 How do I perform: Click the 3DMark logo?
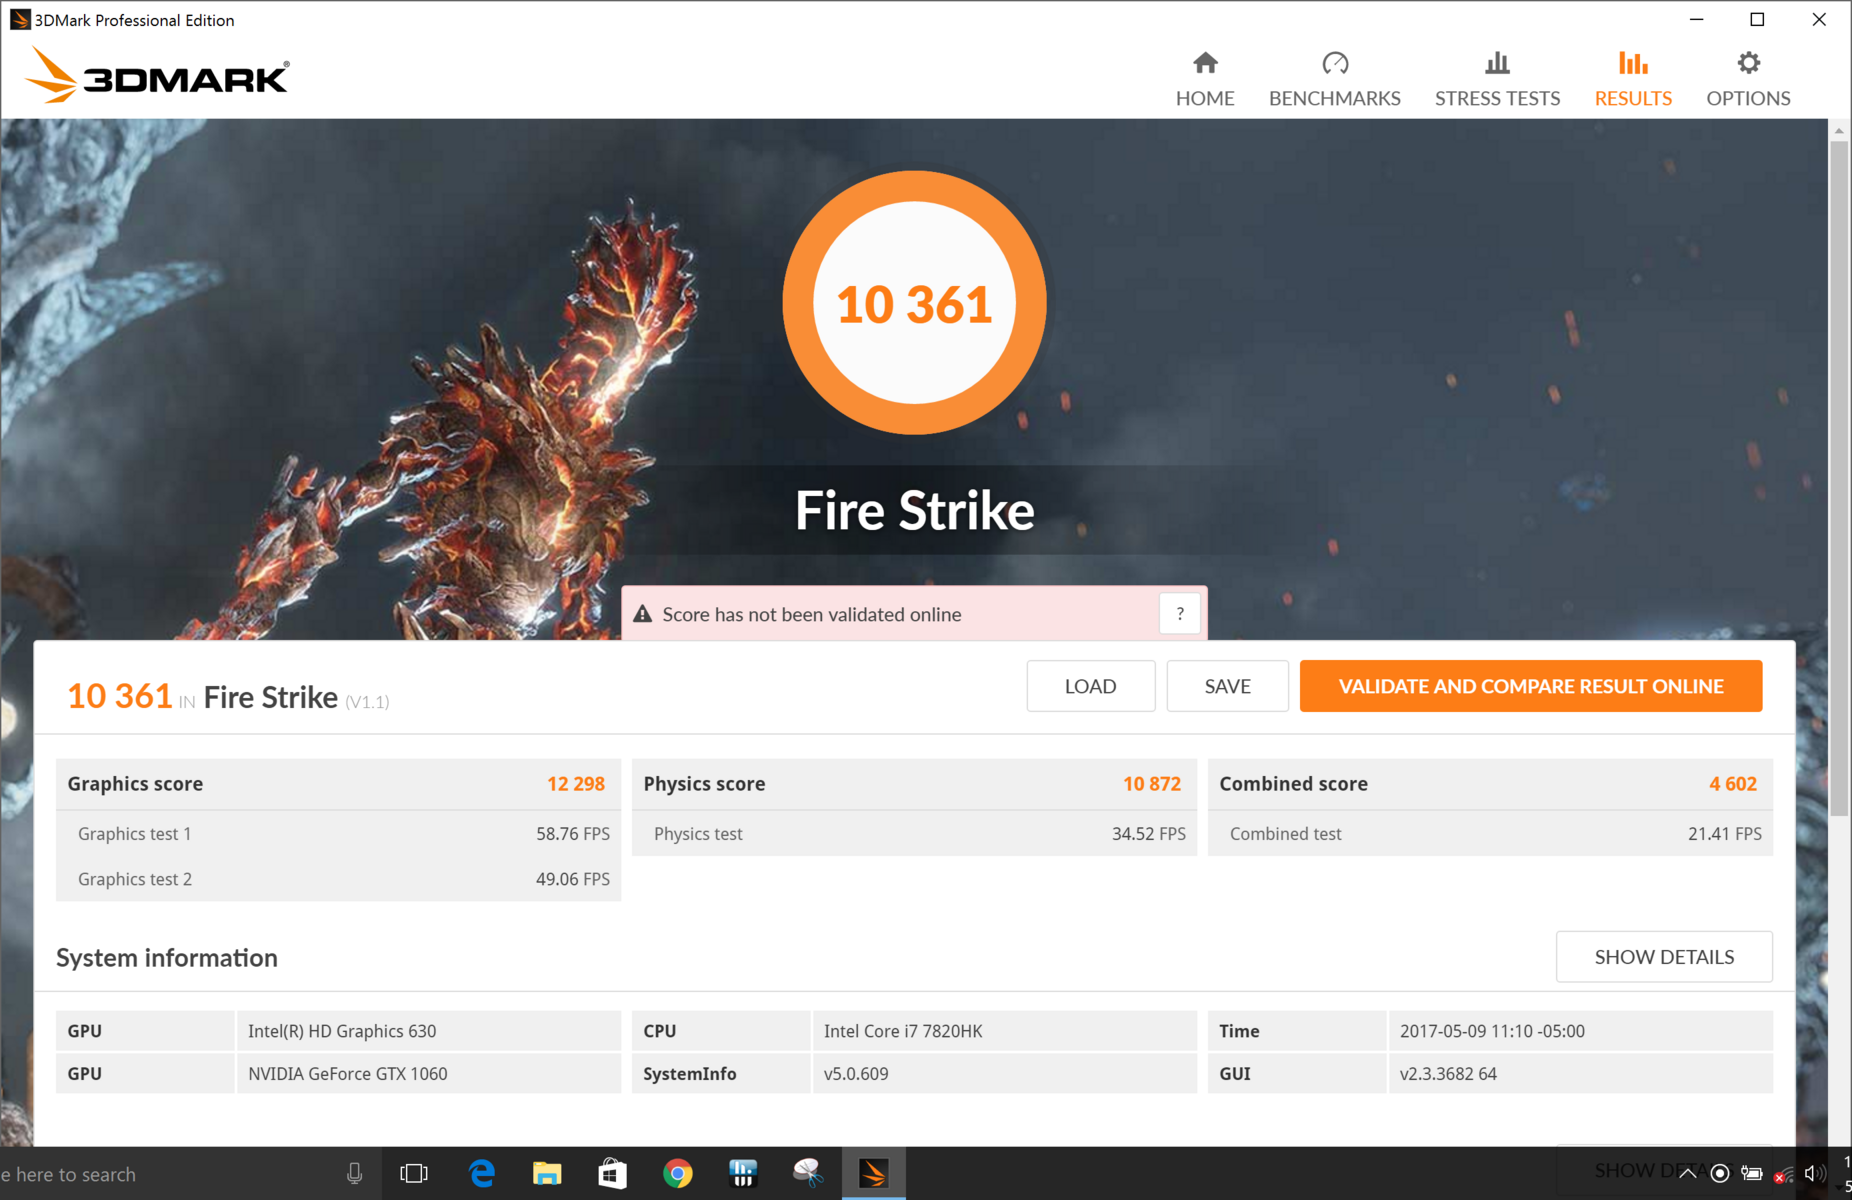pyautogui.click(x=158, y=76)
